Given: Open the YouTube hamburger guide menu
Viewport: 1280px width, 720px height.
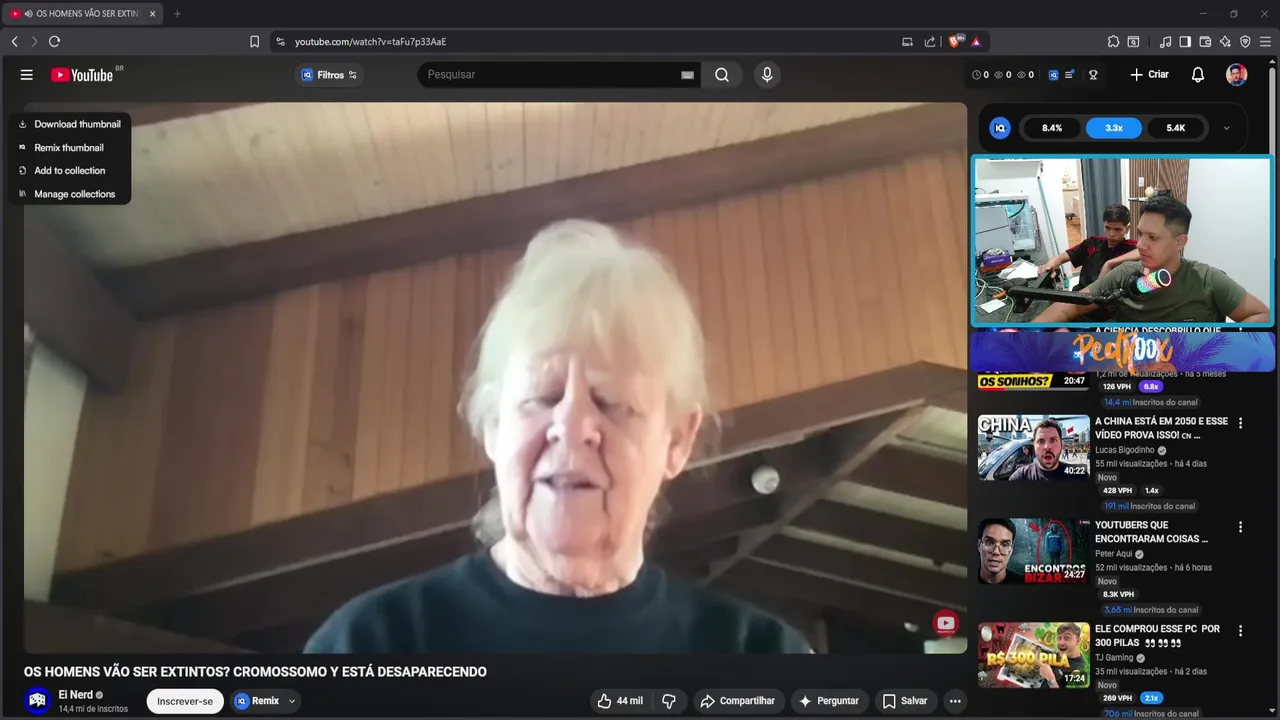Looking at the screenshot, I should click(x=27, y=75).
